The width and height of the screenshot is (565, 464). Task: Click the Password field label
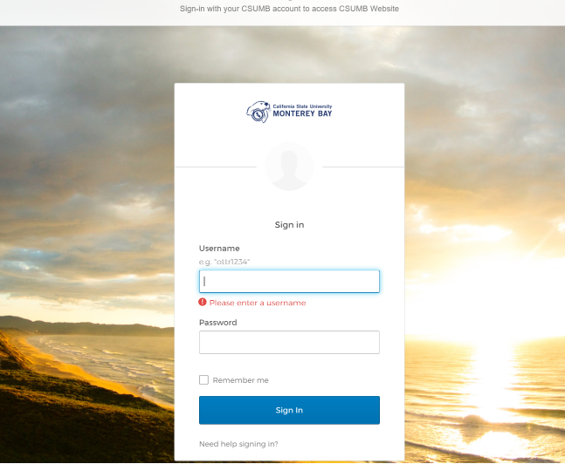click(x=218, y=322)
